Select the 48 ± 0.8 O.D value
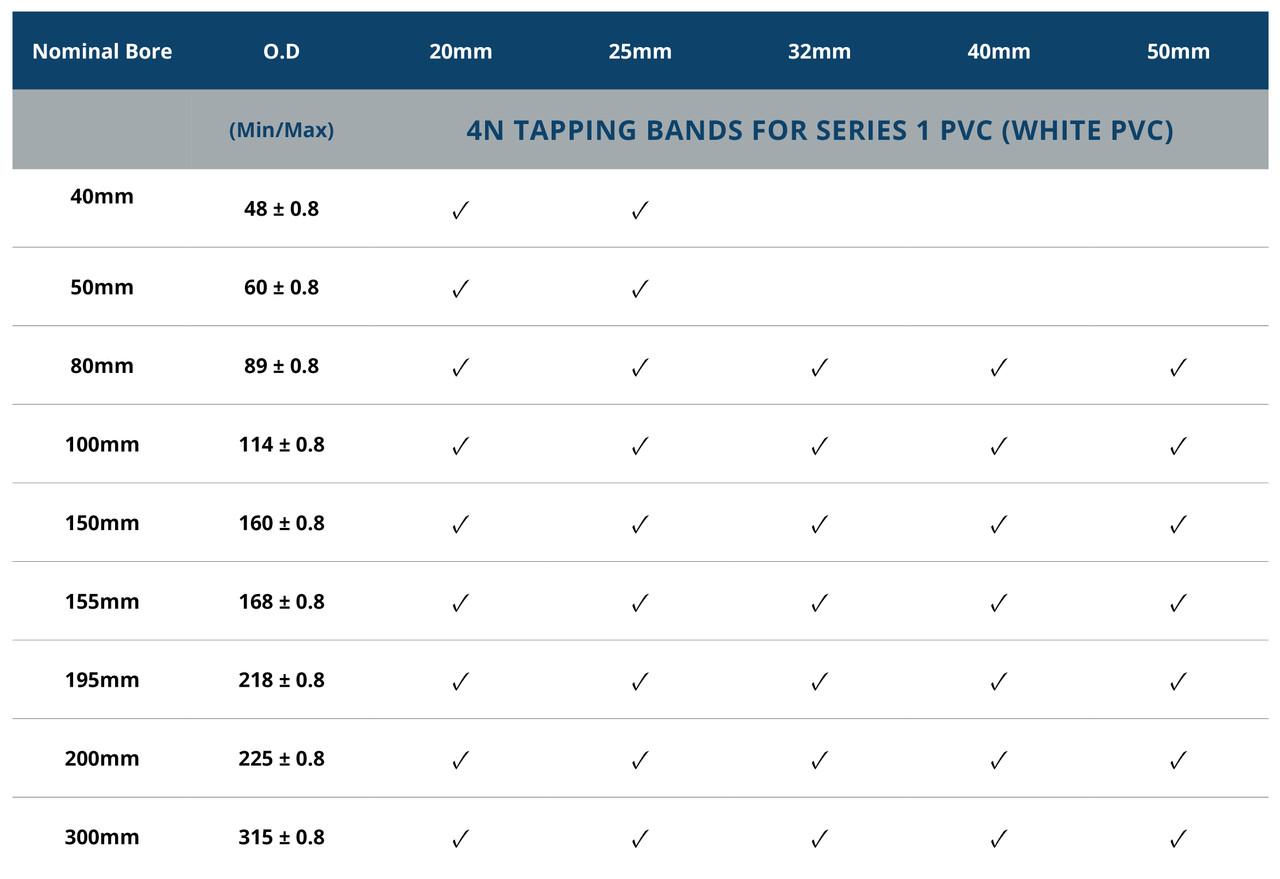Viewport: 1280px width, 879px height. point(281,210)
